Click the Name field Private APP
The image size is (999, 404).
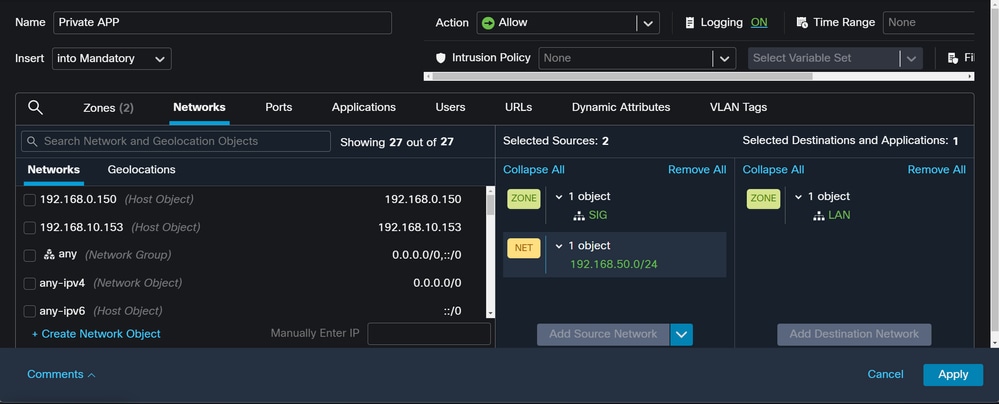(222, 23)
